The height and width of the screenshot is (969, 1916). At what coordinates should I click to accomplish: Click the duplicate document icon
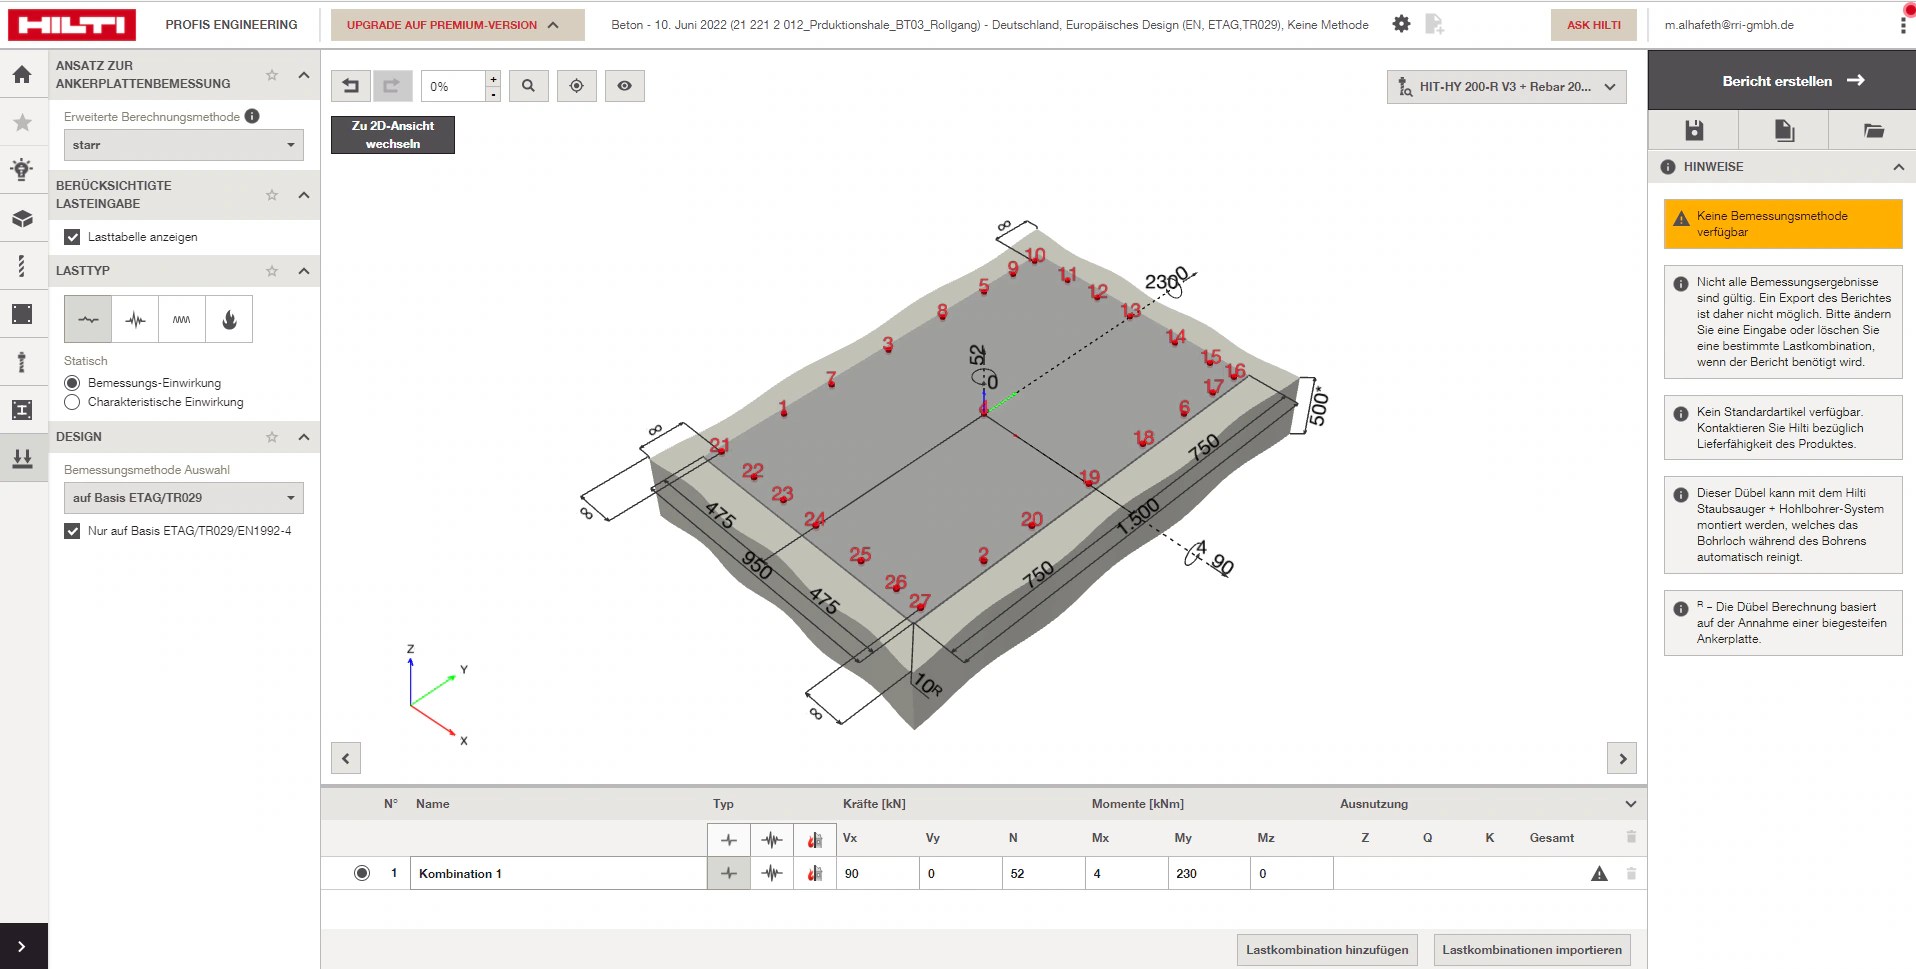coord(1784,130)
